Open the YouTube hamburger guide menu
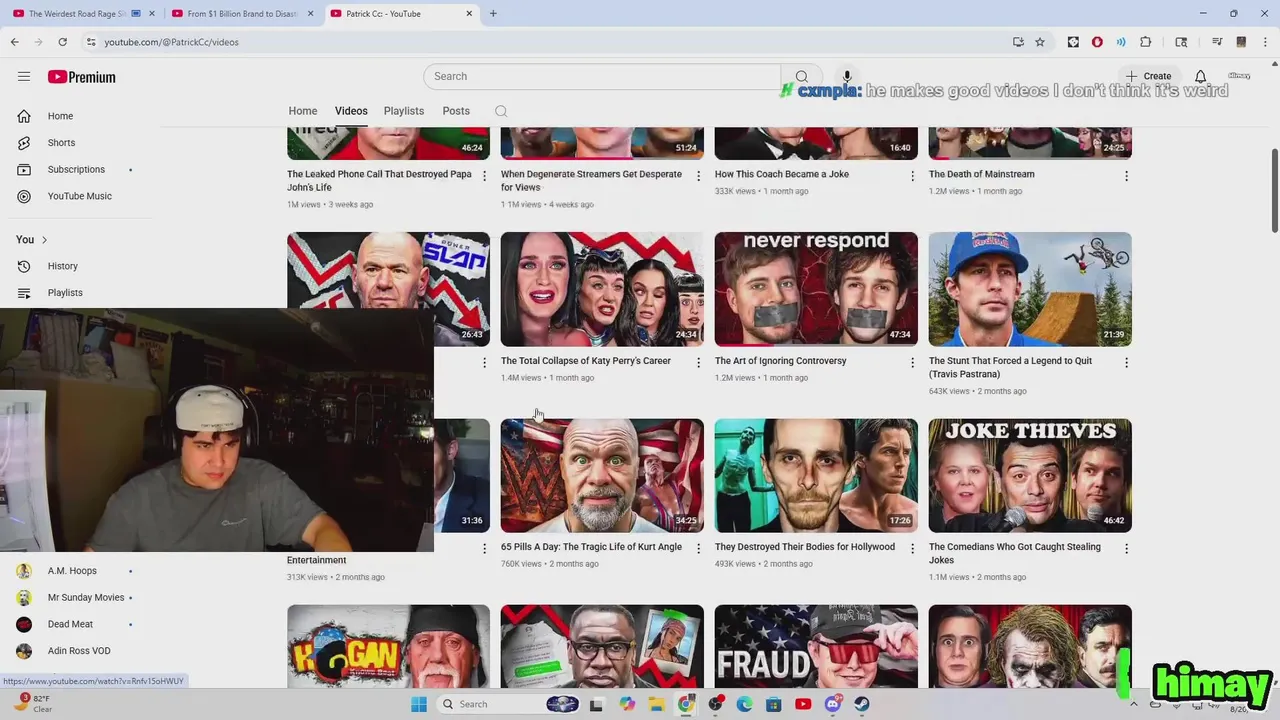This screenshot has width=1280, height=720. (x=24, y=77)
